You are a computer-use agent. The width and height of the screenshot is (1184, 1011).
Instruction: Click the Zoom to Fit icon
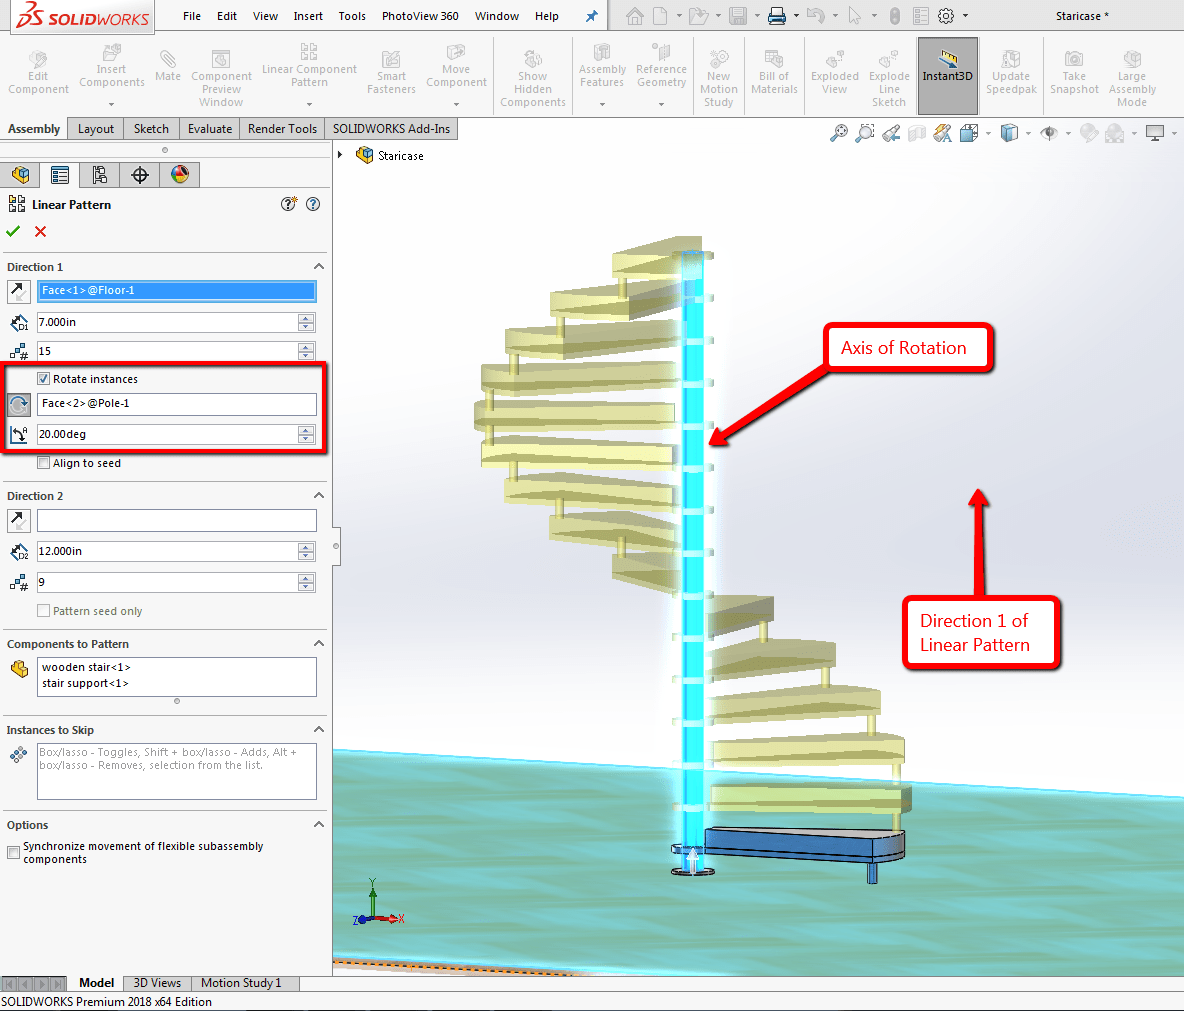(837, 133)
